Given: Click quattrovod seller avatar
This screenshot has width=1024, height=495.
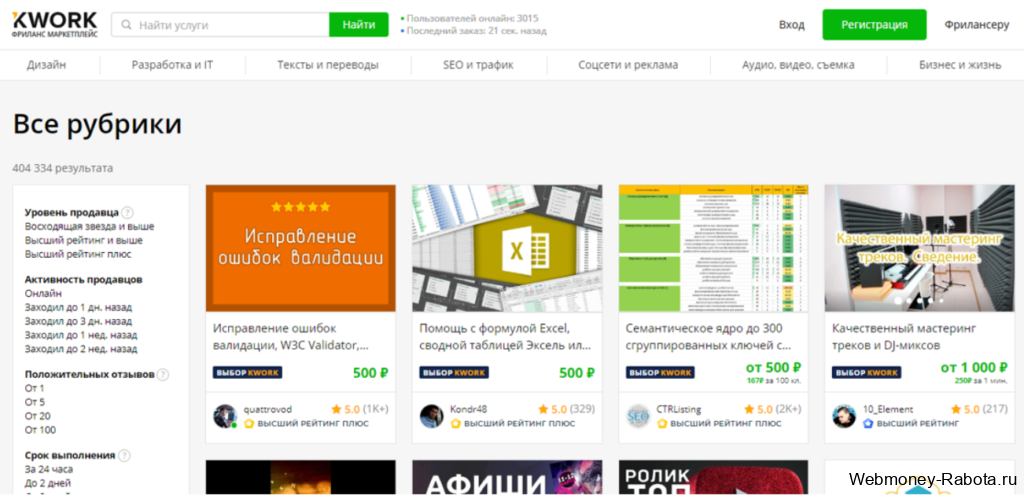Looking at the screenshot, I should point(225,416).
